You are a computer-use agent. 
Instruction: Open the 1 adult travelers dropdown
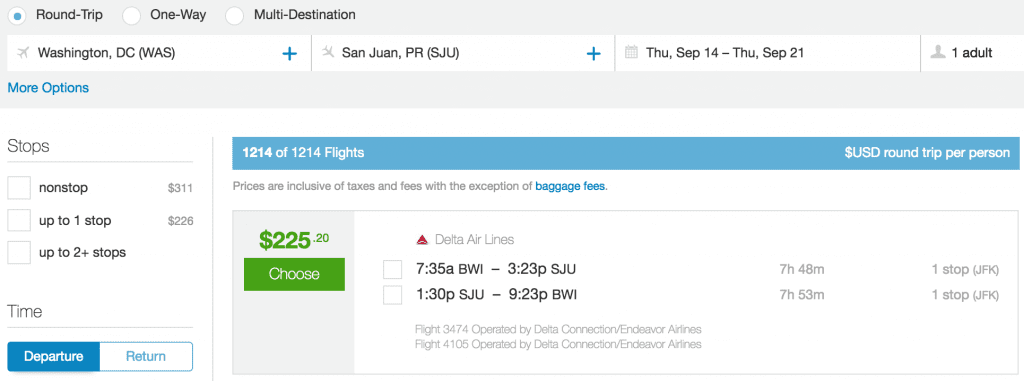pos(972,53)
